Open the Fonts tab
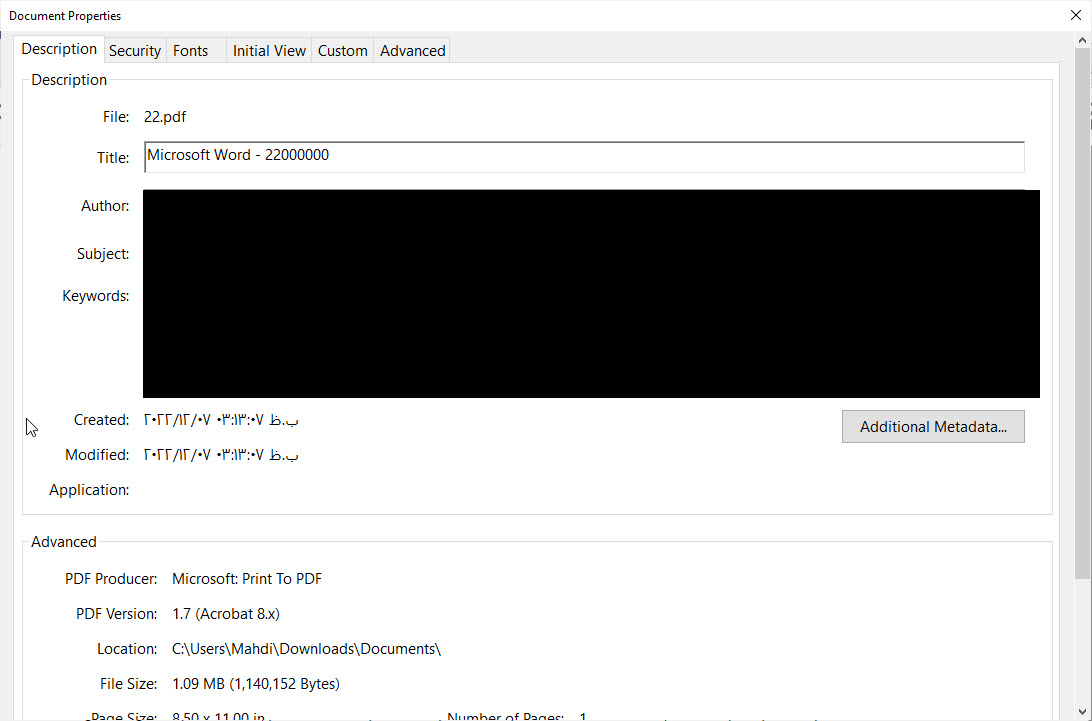Screen dimensions: 1092x721 [195, 51]
